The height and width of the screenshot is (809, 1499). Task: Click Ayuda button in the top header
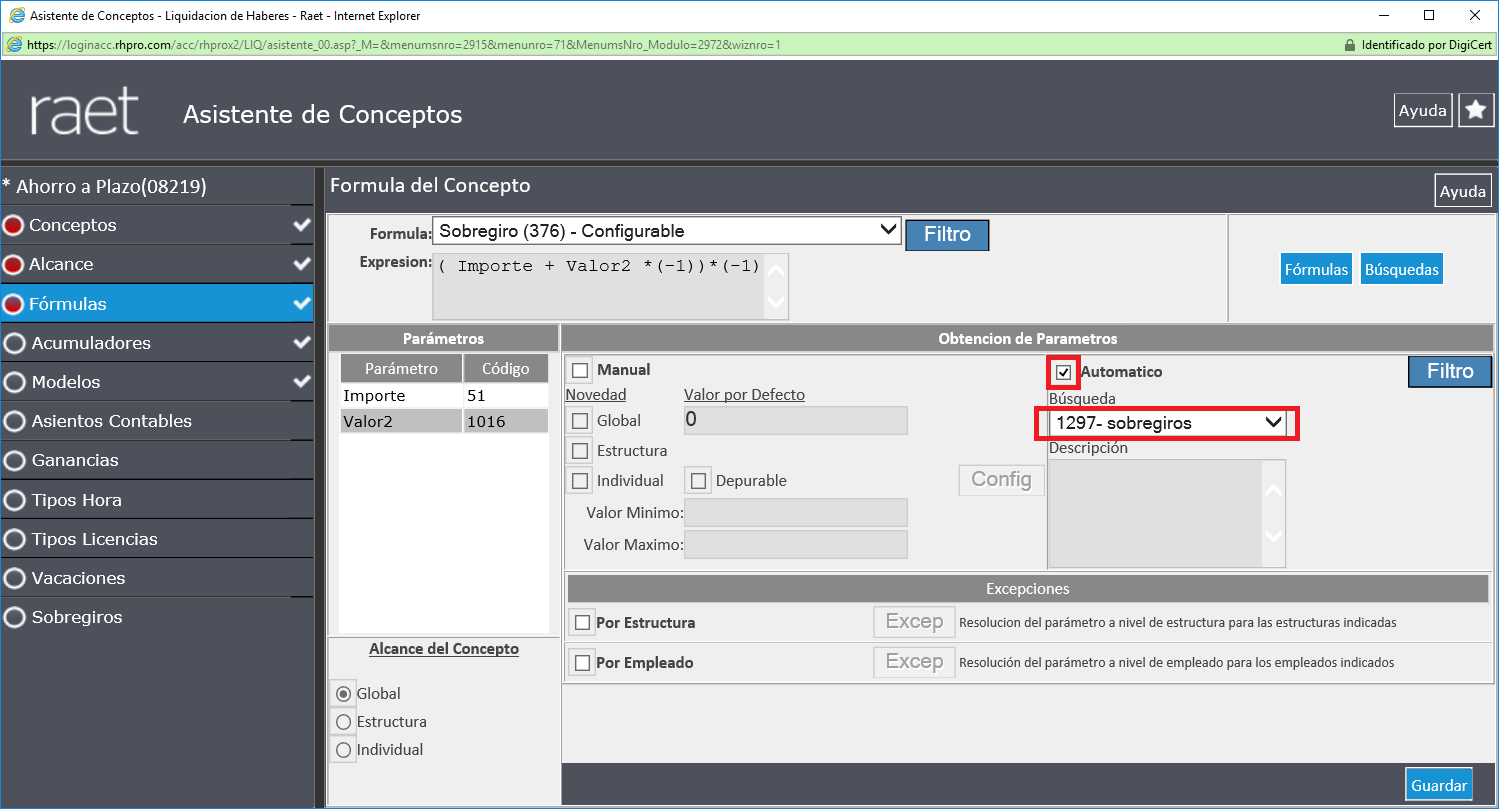pyautogui.click(x=1423, y=111)
